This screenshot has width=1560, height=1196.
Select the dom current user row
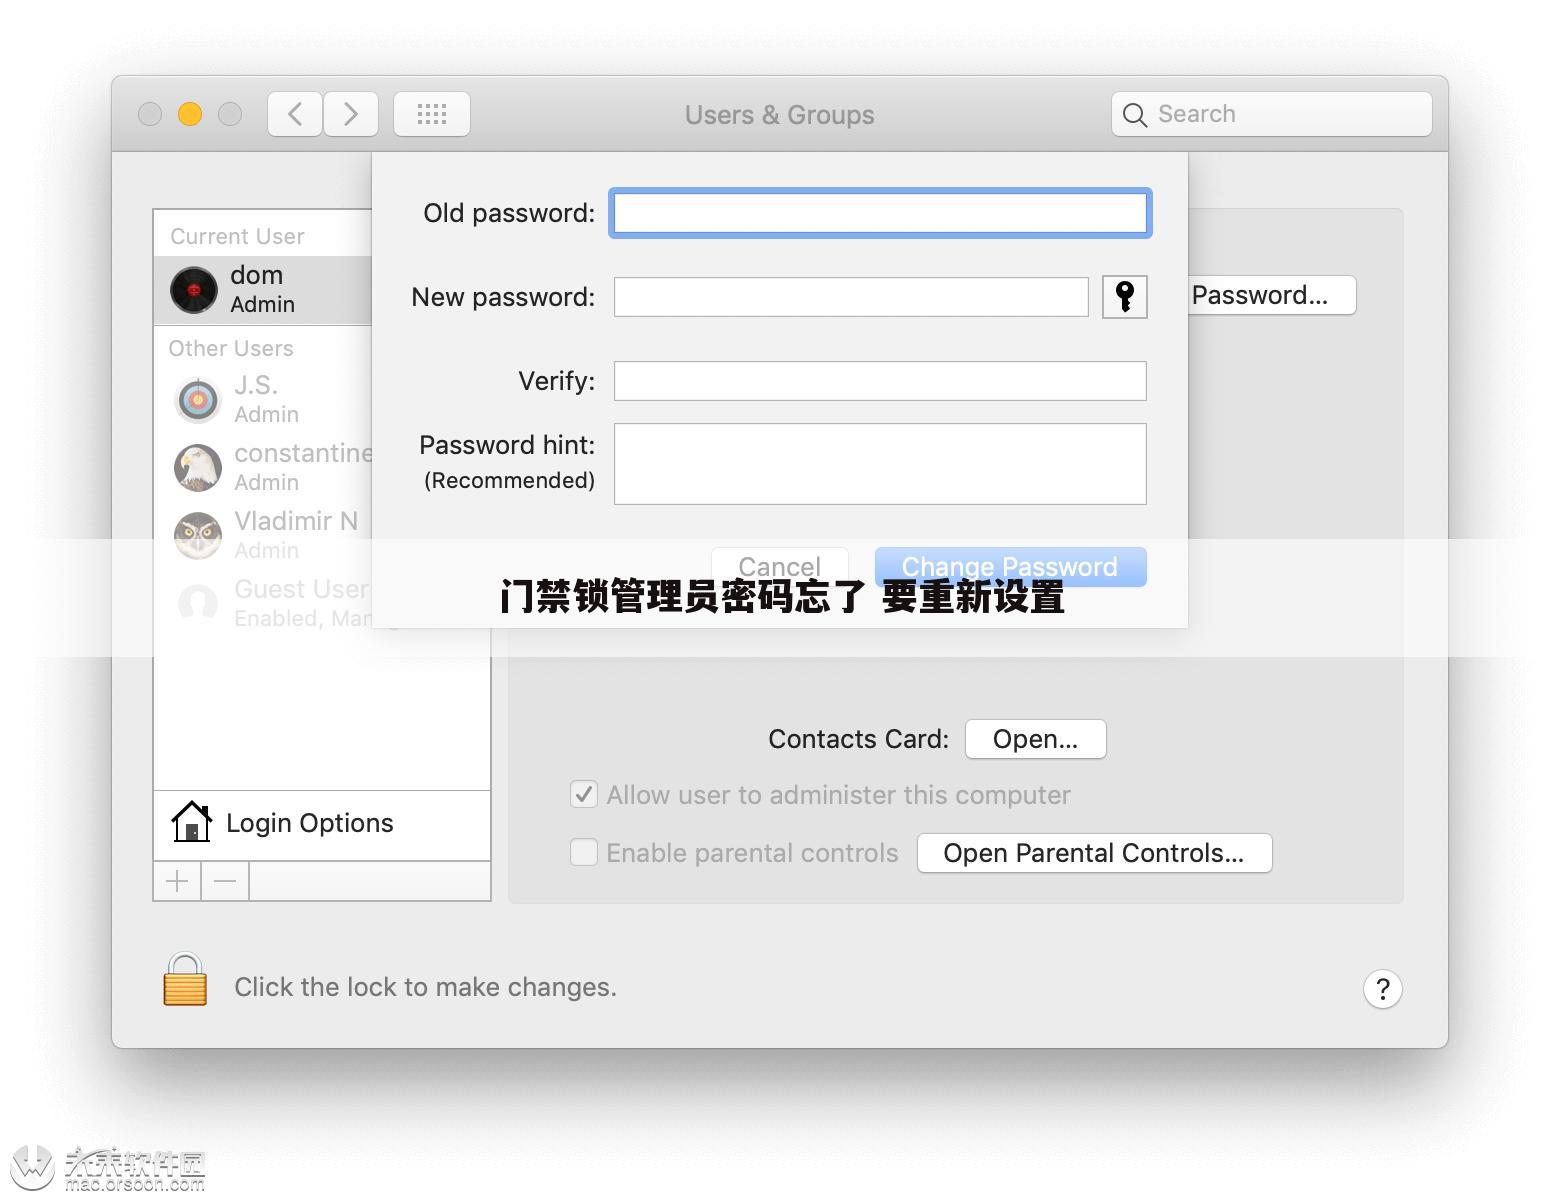point(263,290)
